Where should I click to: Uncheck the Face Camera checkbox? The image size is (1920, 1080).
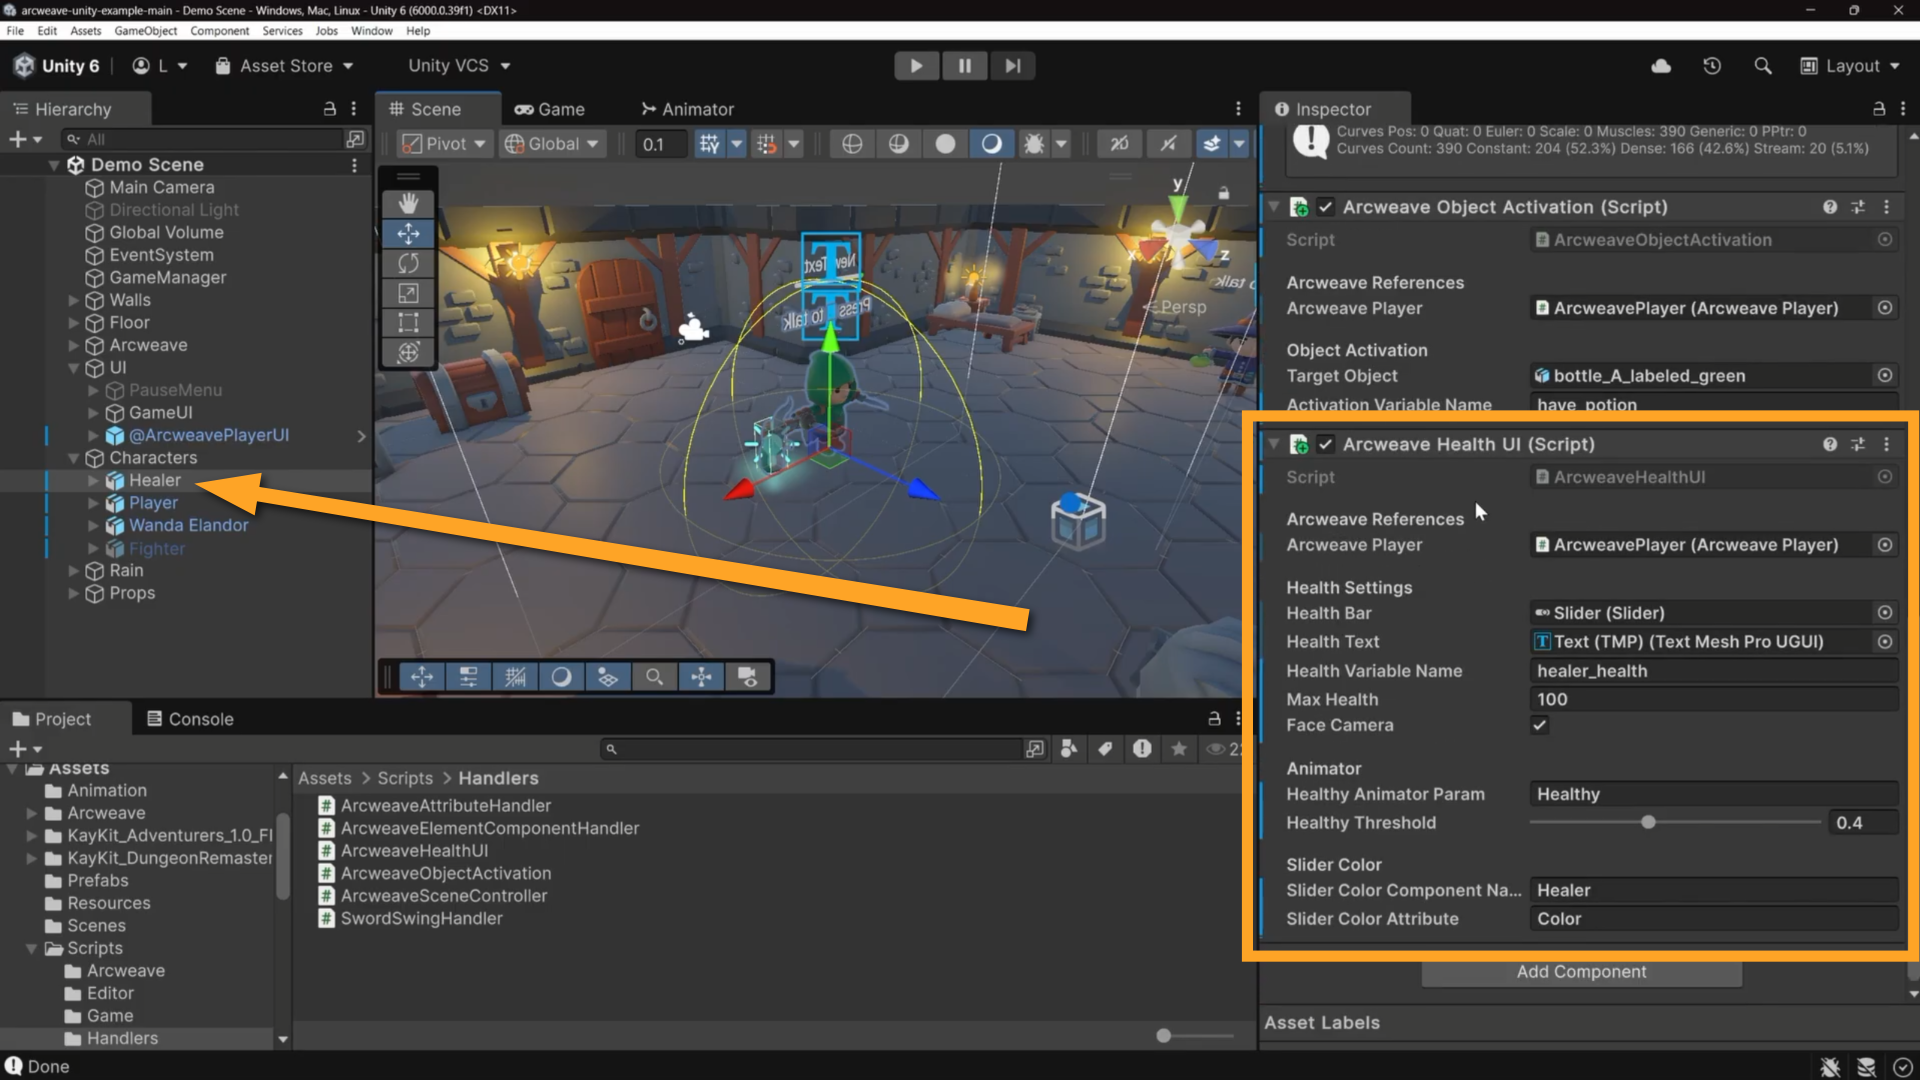(1540, 725)
